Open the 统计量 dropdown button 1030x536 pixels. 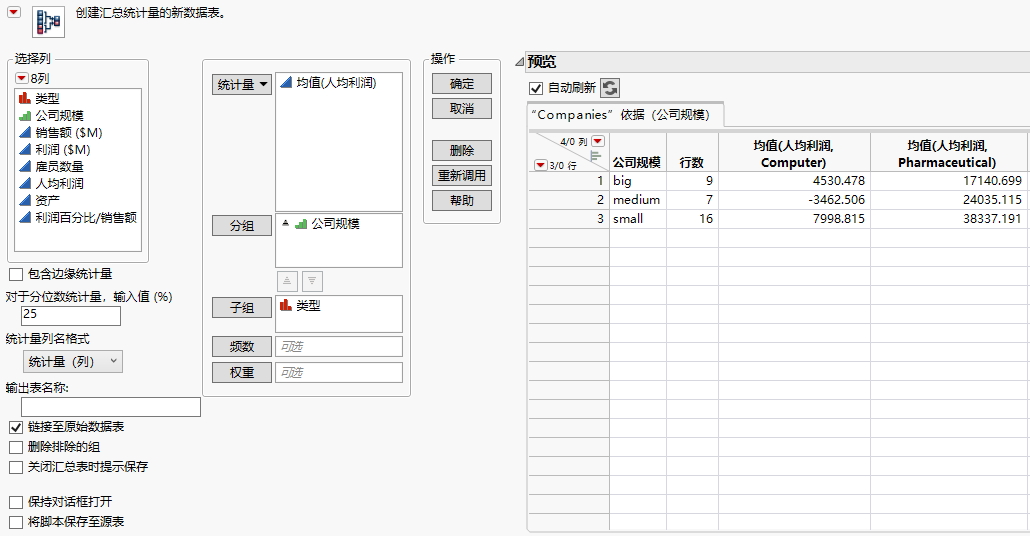point(242,85)
